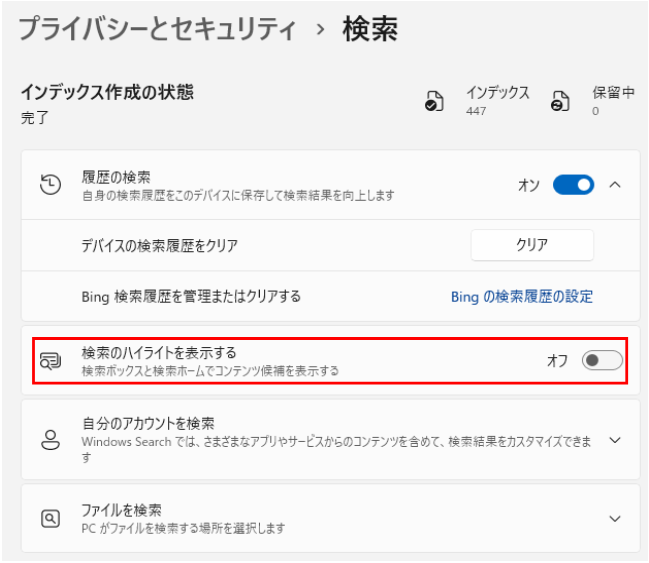Click the file search magnifier icon
This screenshot has width=649, height=563.
click(50, 518)
